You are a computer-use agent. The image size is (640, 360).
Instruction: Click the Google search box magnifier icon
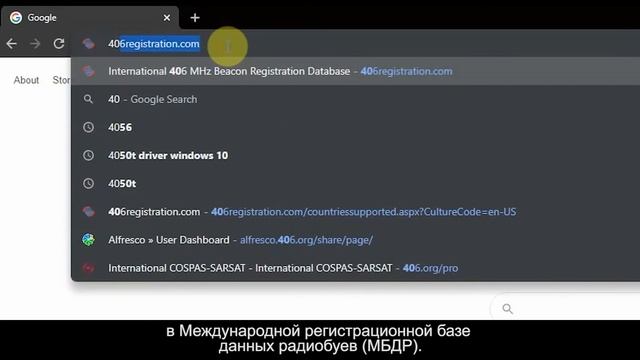tap(507, 309)
